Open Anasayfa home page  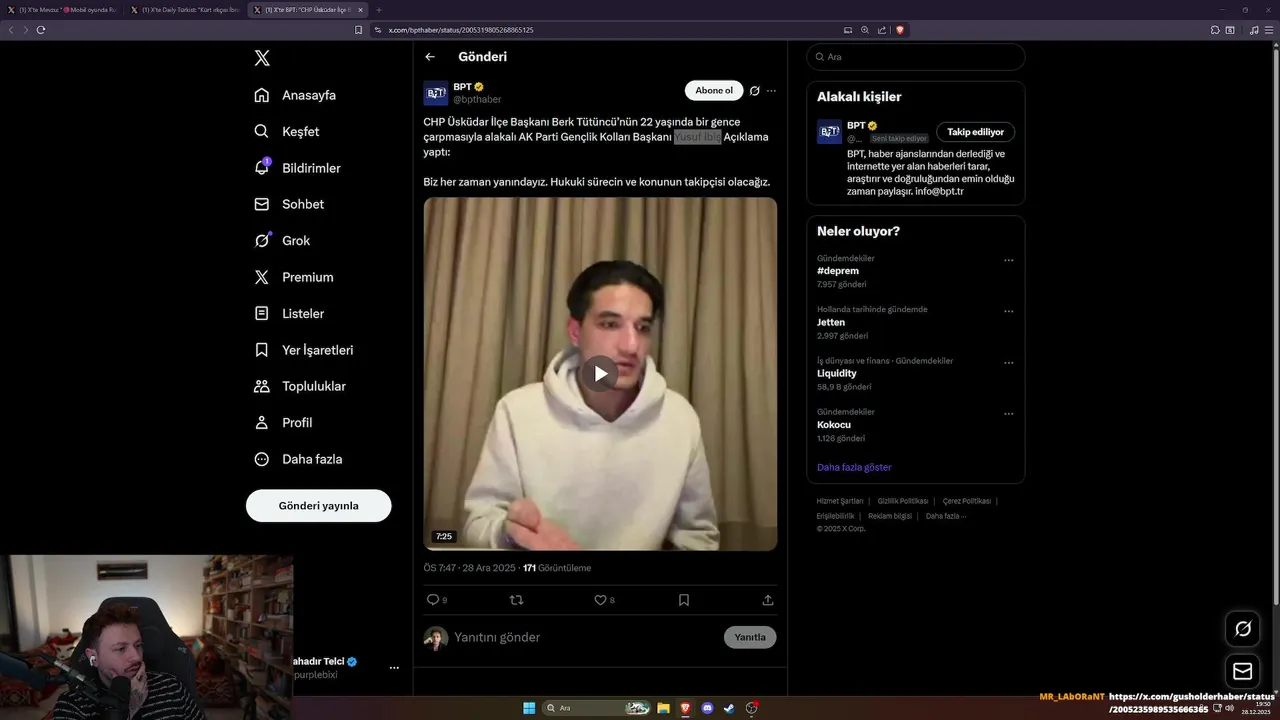(x=295, y=95)
